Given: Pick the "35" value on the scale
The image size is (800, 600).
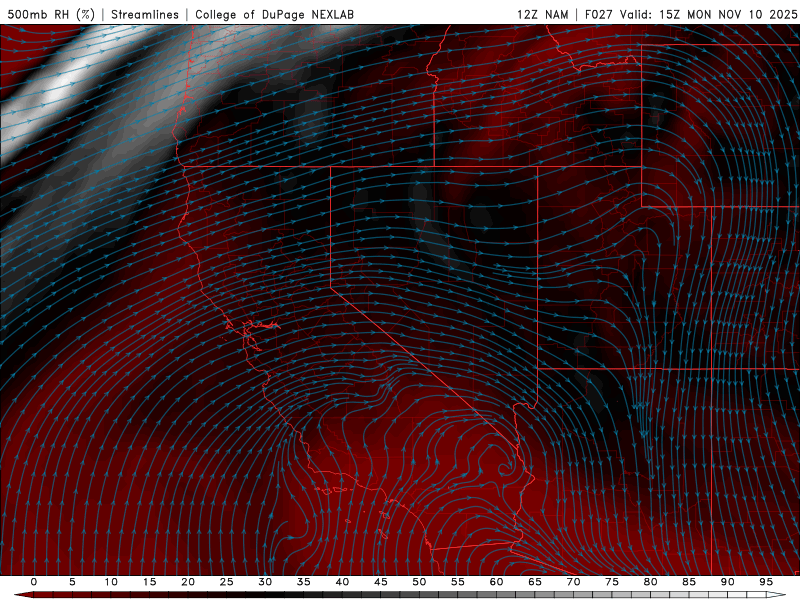Looking at the screenshot, I should 304,582.
